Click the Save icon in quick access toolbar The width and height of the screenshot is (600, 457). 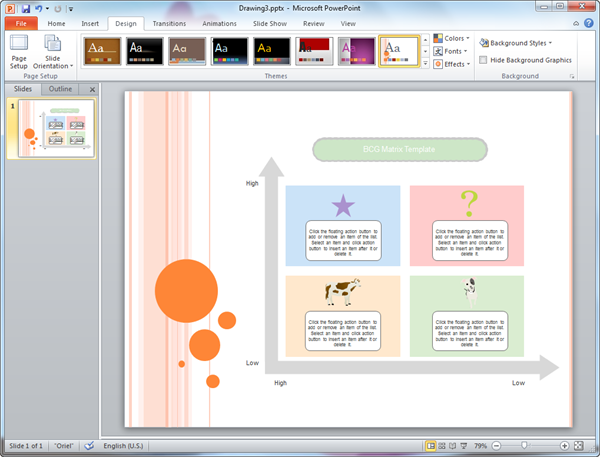click(26, 8)
